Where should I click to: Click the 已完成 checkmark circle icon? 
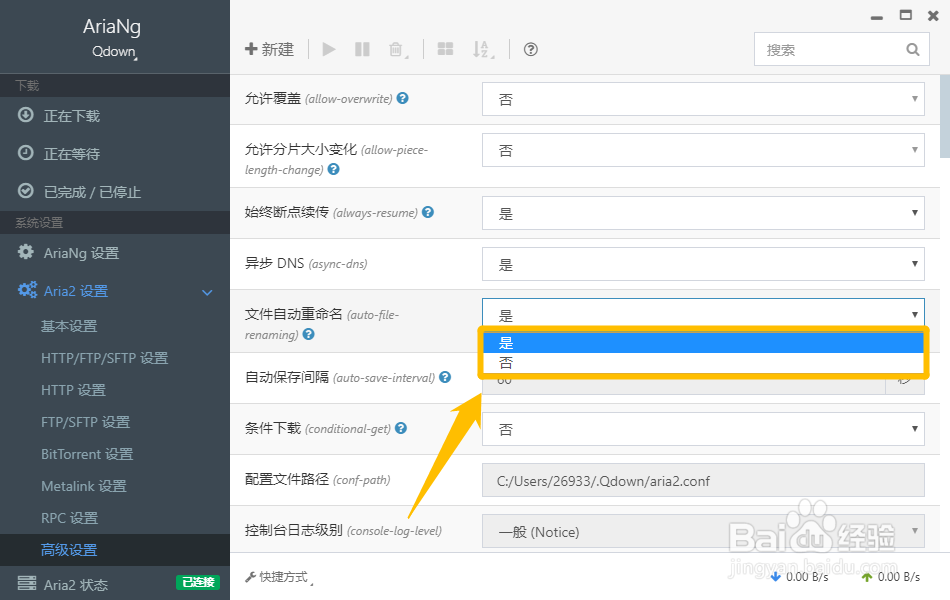[x=25, y=191]
